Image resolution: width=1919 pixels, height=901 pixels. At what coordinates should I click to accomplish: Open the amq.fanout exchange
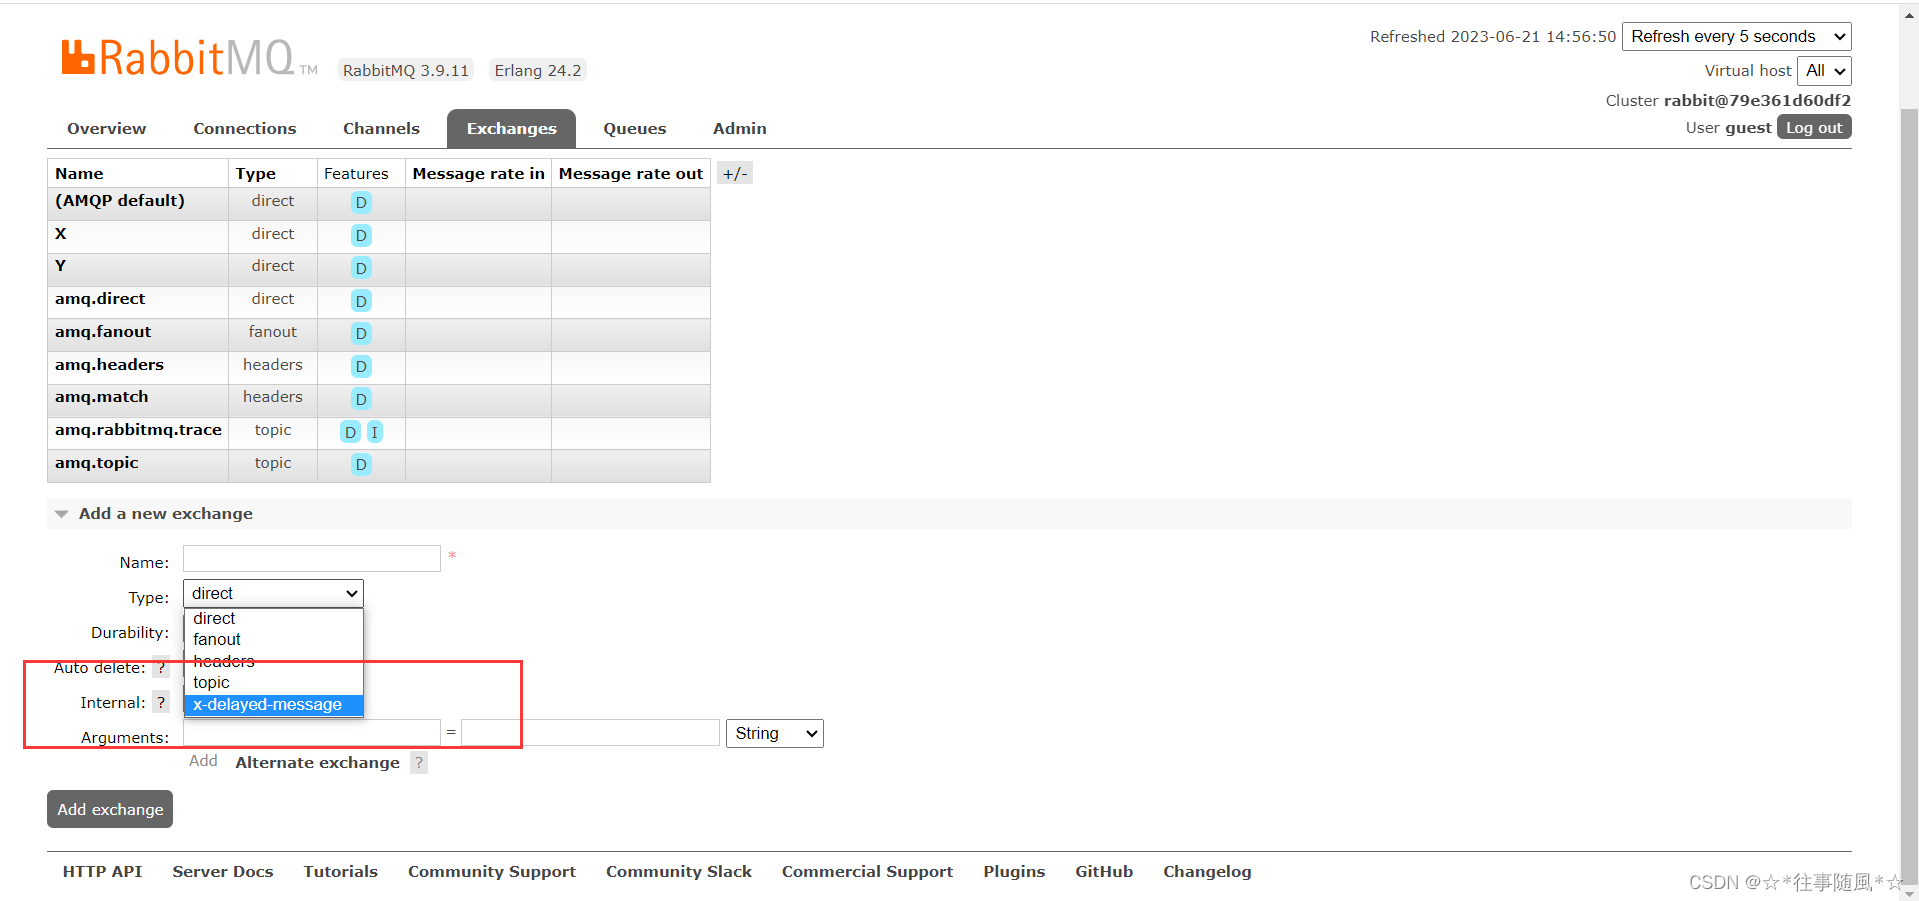coord(103,331)
